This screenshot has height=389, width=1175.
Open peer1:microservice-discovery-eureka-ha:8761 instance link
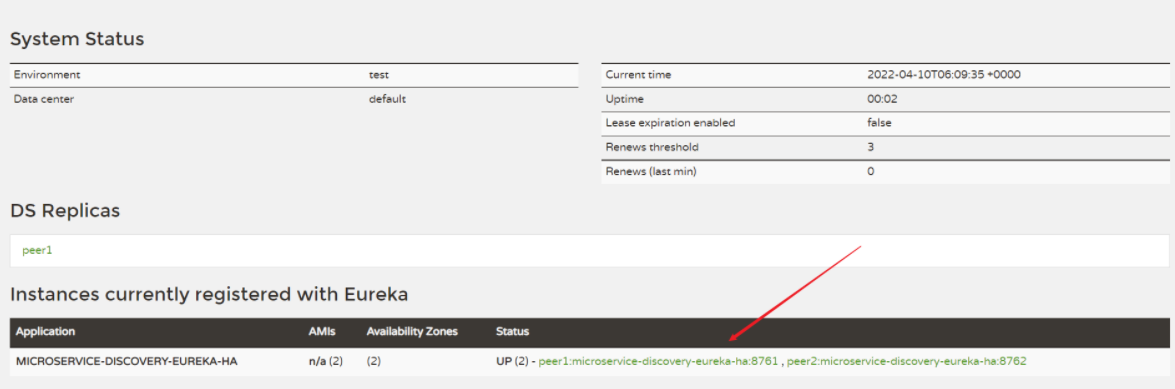click(x=659, y=361)
